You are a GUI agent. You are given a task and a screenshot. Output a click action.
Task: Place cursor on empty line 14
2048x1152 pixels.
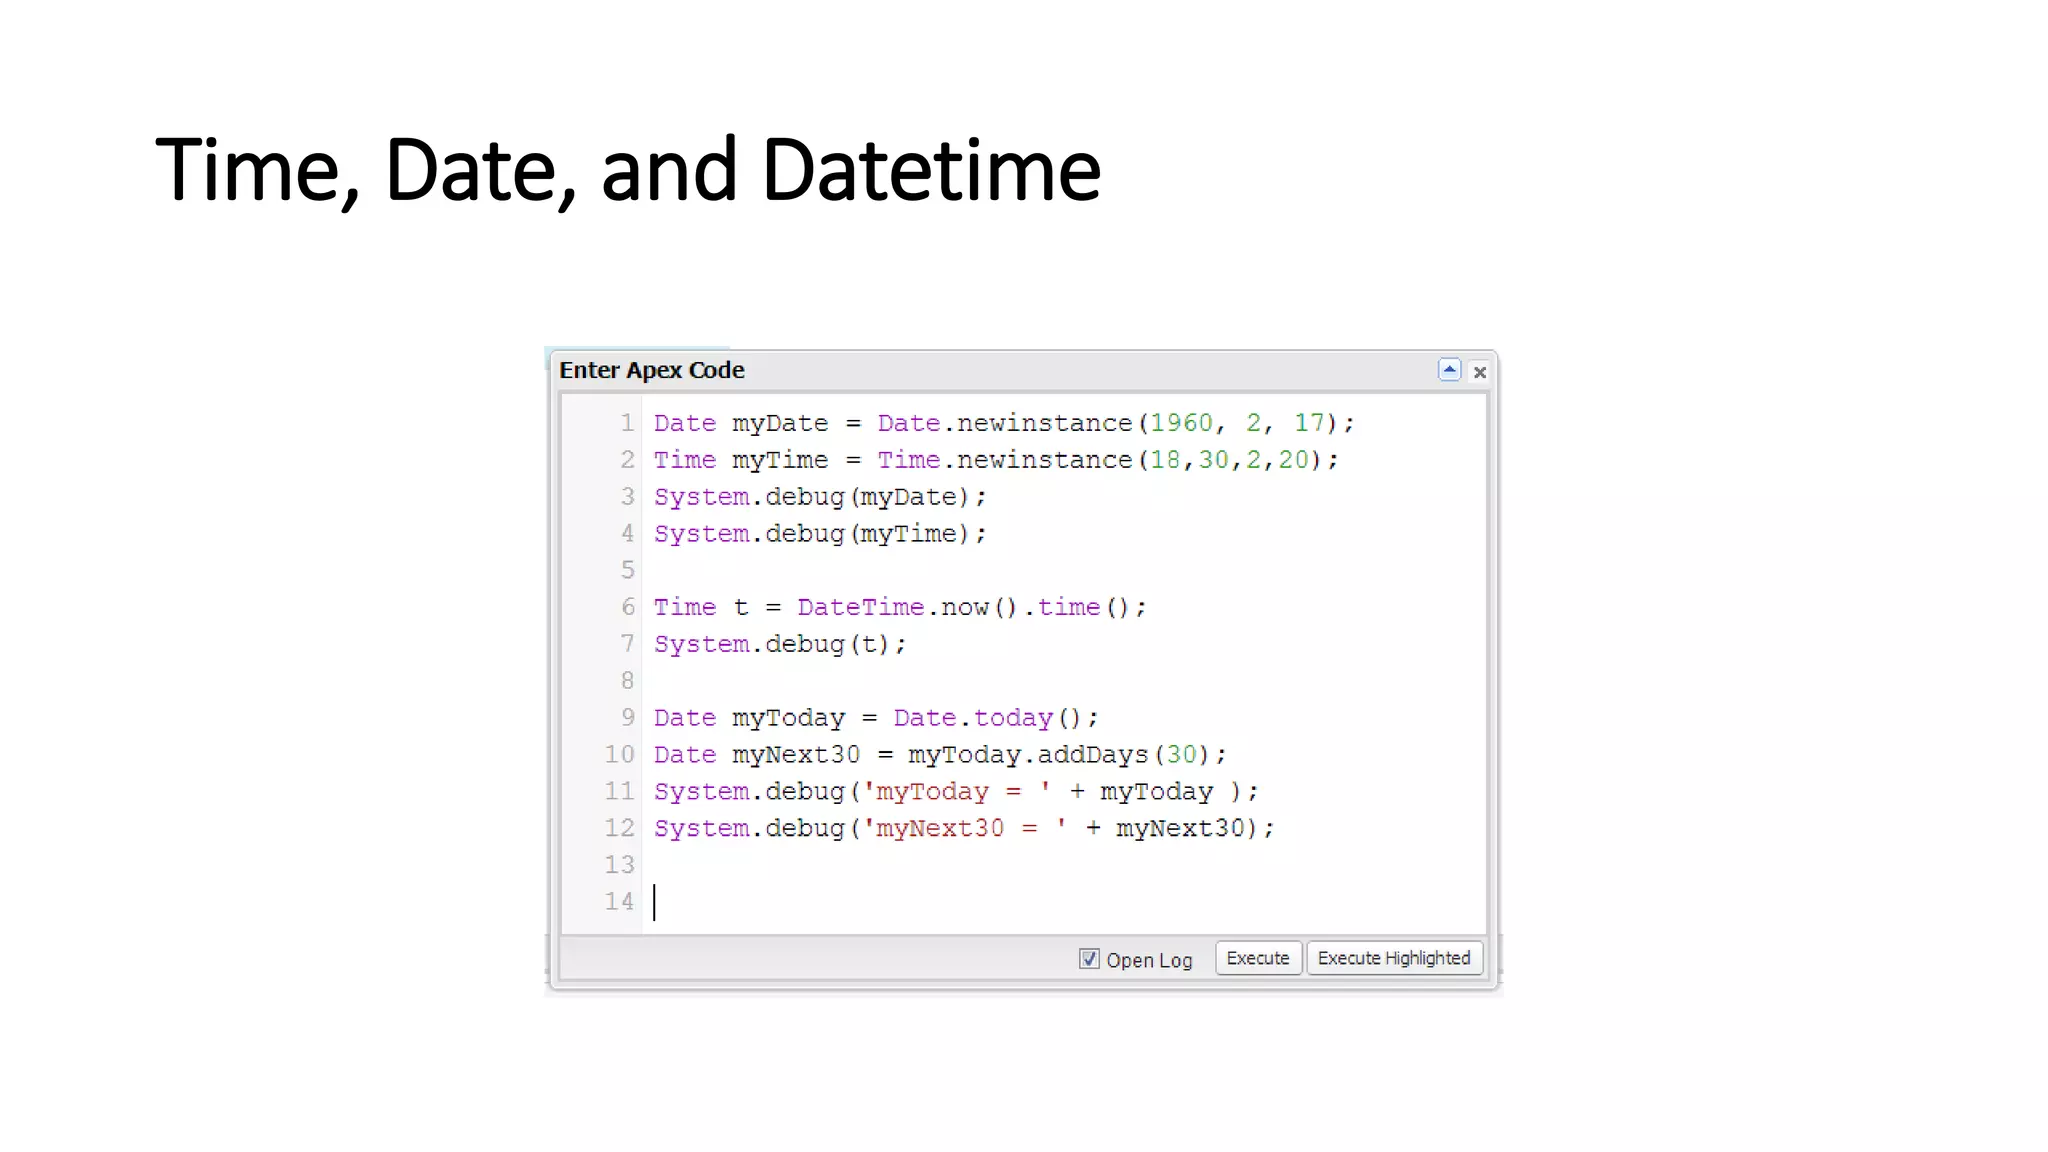(x=1064, y=902)
